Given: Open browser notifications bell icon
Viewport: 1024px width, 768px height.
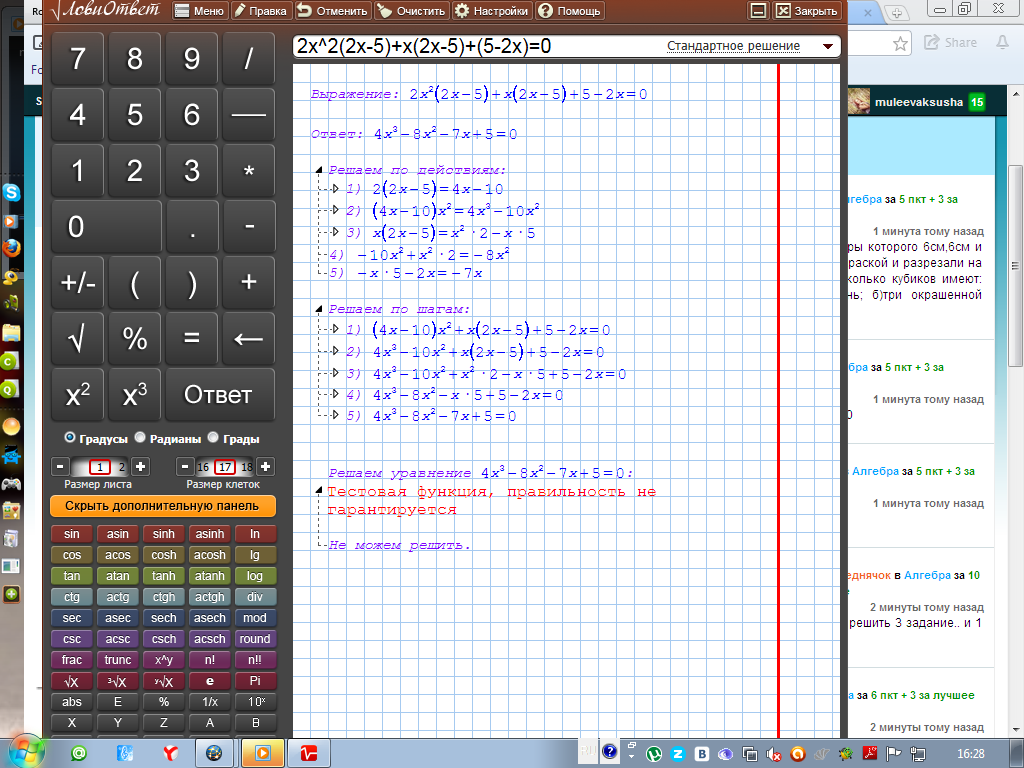Looking at the screenshot, I should (x=1002, y=42).
